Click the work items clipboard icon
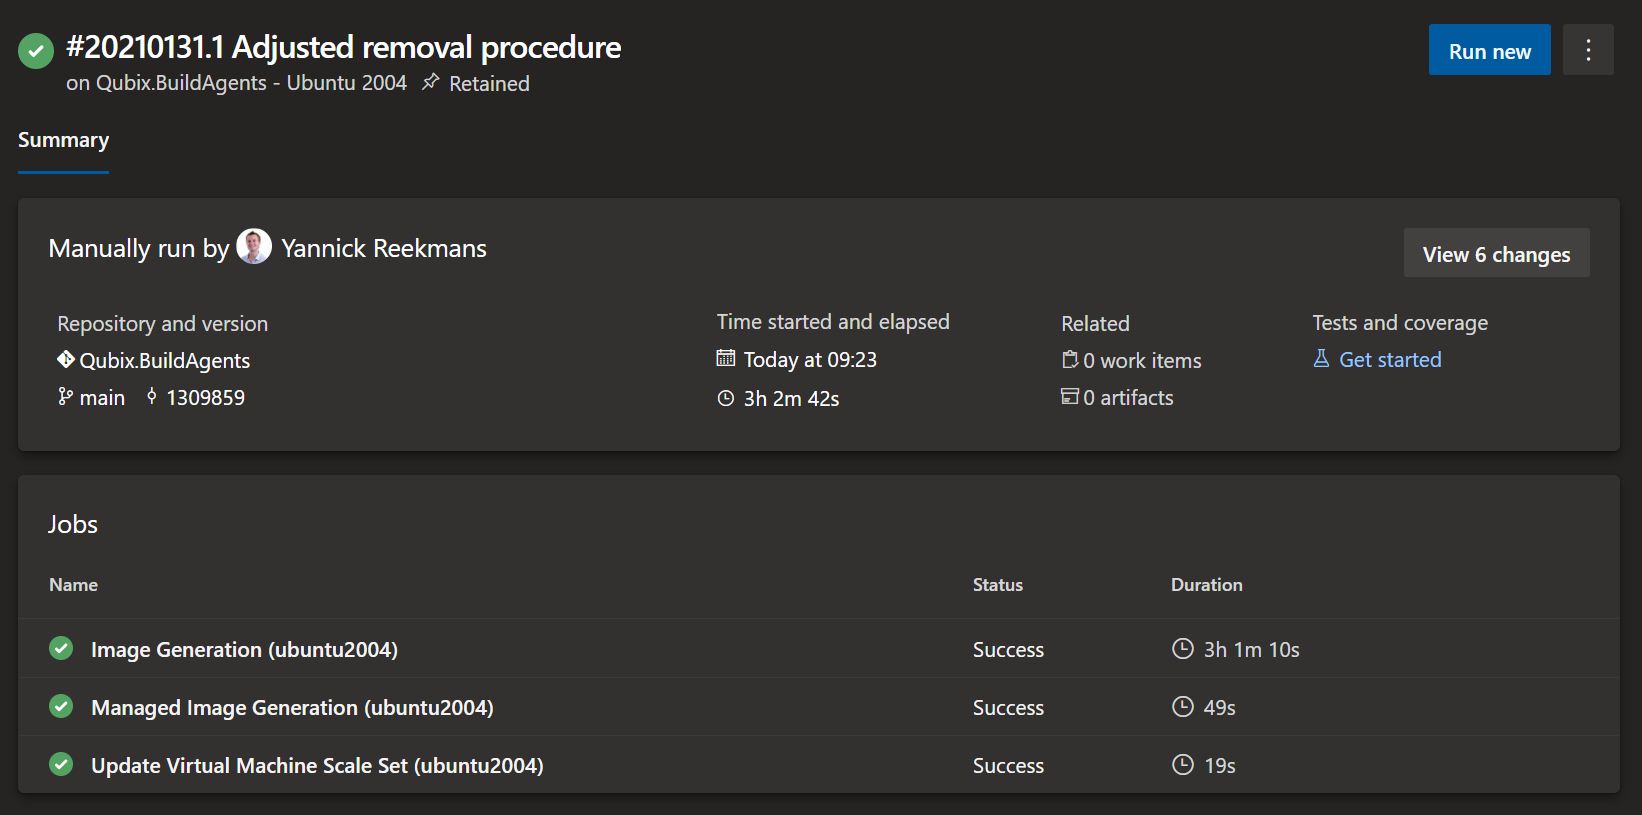 (x=1070, y=360)
